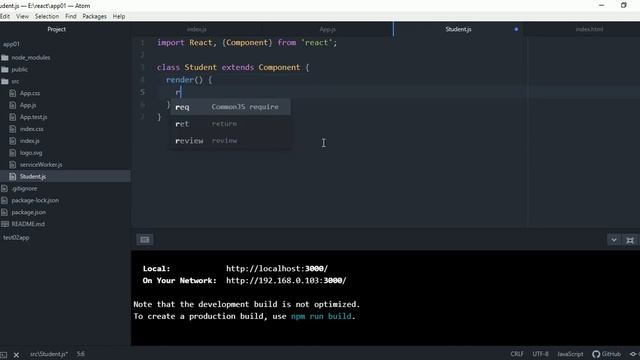Toggle the terminal icon in status bar
The width and height of the screenshot is (640, 360).
click(x=4, y=355)
